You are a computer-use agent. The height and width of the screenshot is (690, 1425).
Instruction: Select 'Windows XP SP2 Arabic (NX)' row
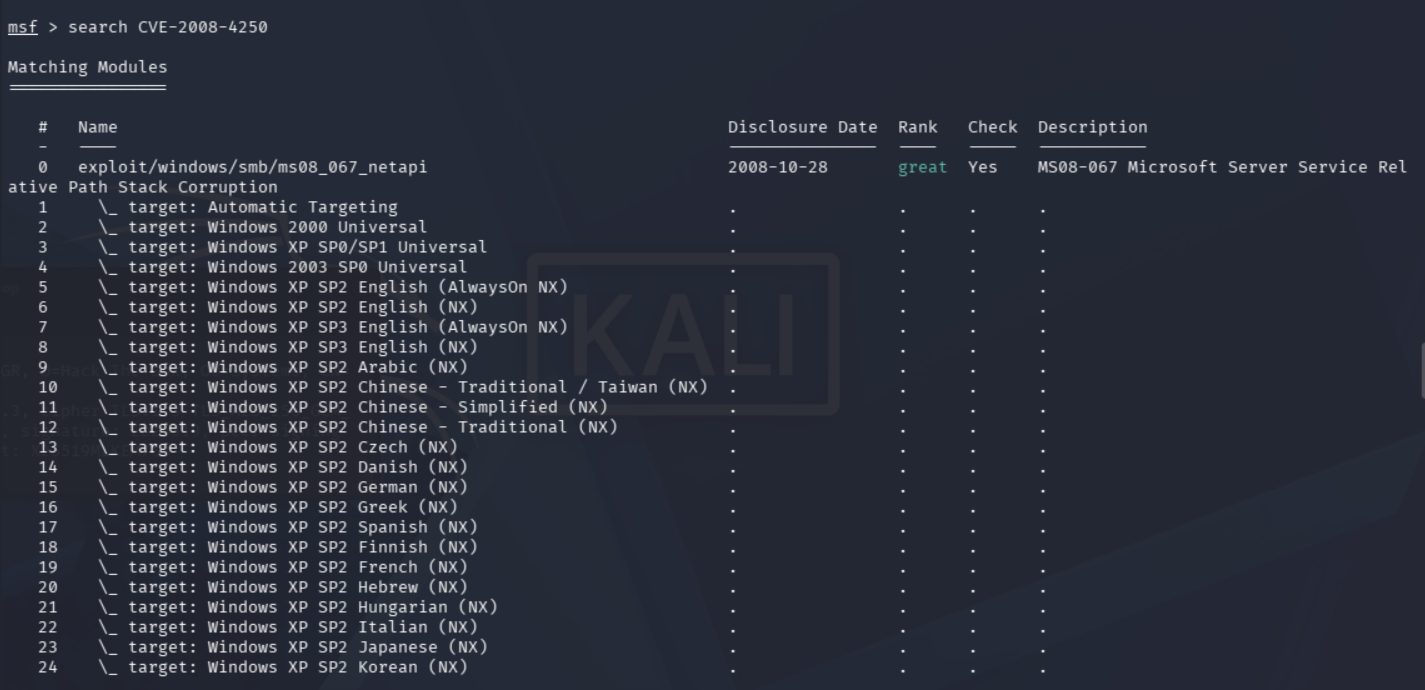point(283,367)
